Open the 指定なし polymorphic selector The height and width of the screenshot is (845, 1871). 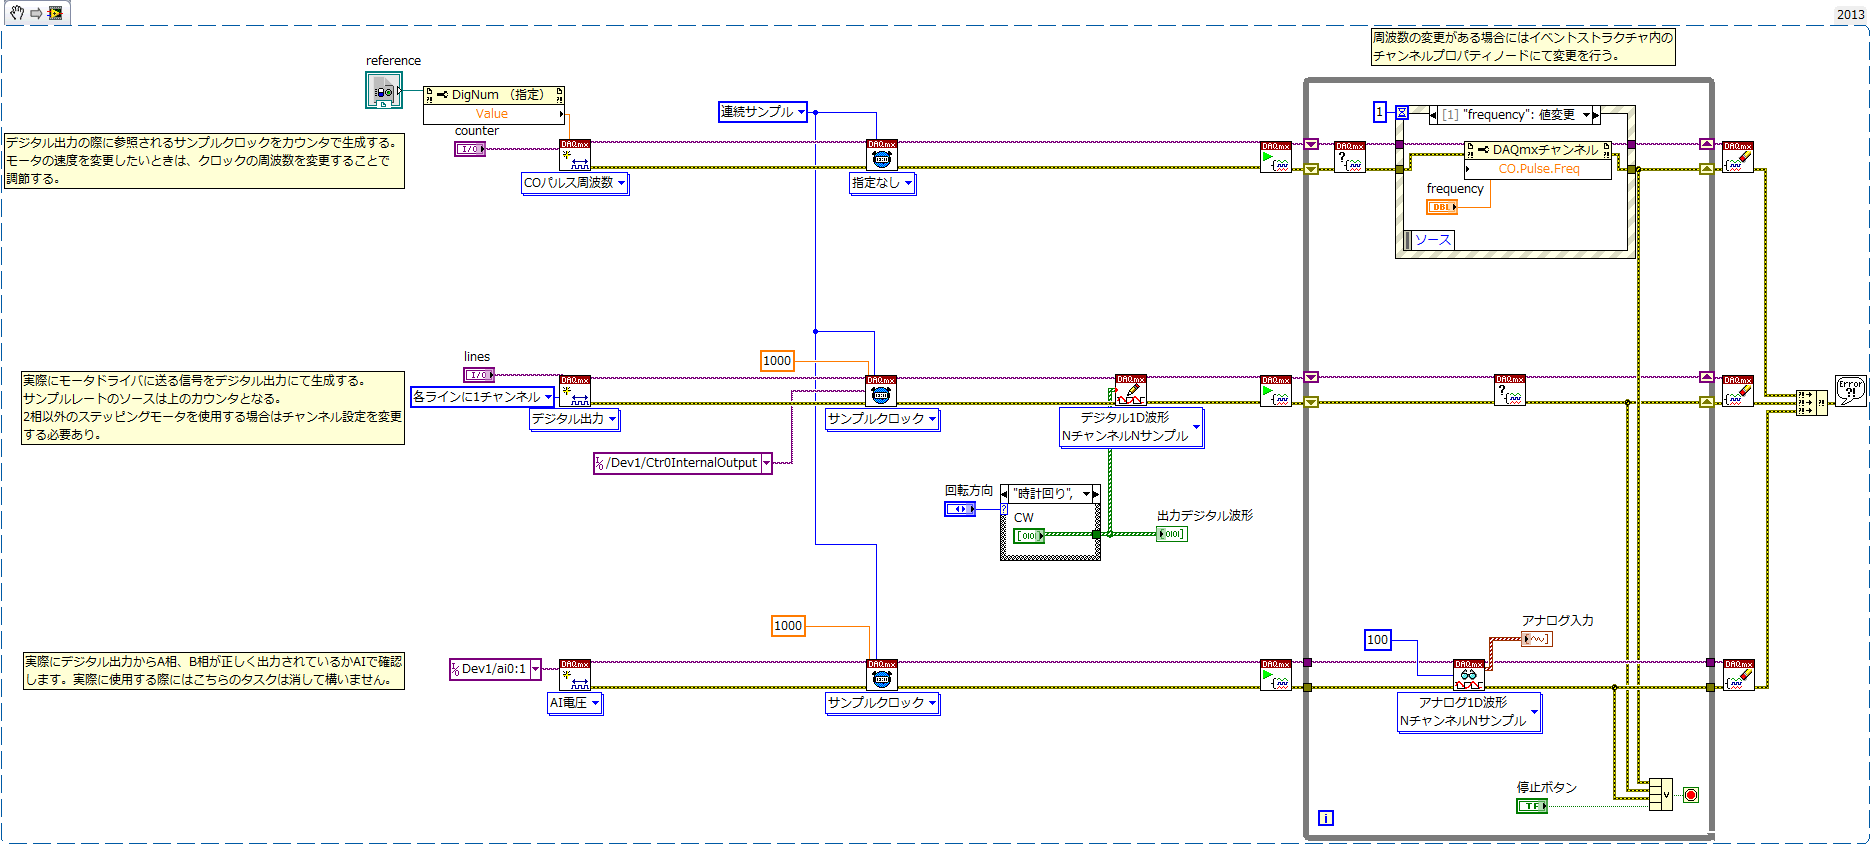click(882, 183)
